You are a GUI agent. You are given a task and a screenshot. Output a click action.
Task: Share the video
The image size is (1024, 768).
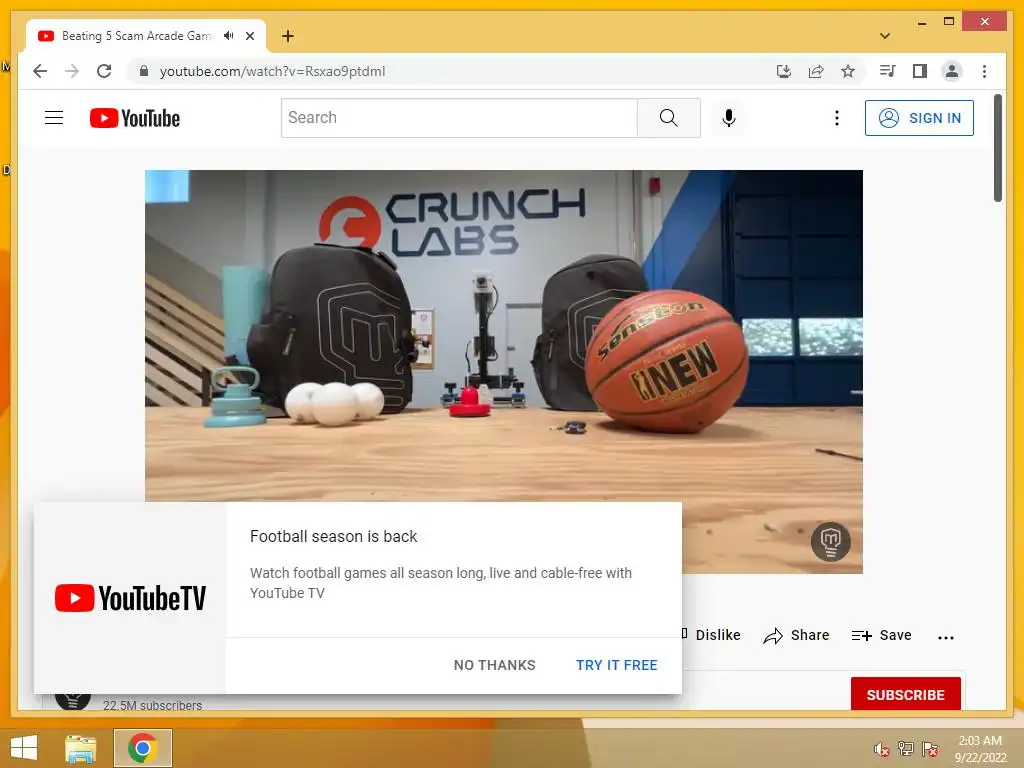click(x=796, y=635)
